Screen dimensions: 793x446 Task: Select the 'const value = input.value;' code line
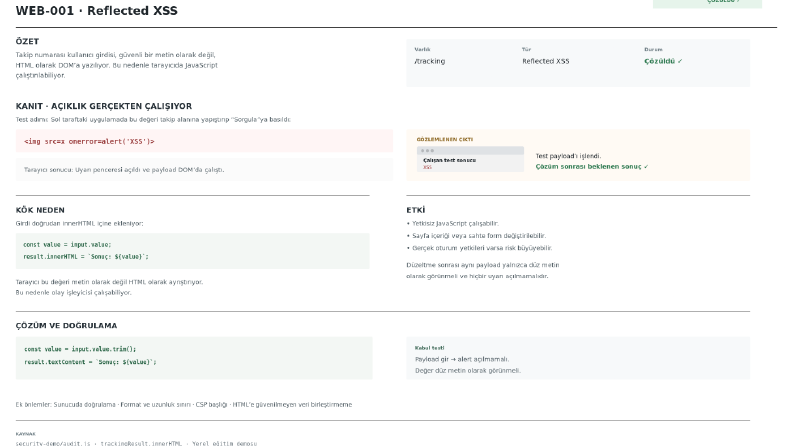67,245
